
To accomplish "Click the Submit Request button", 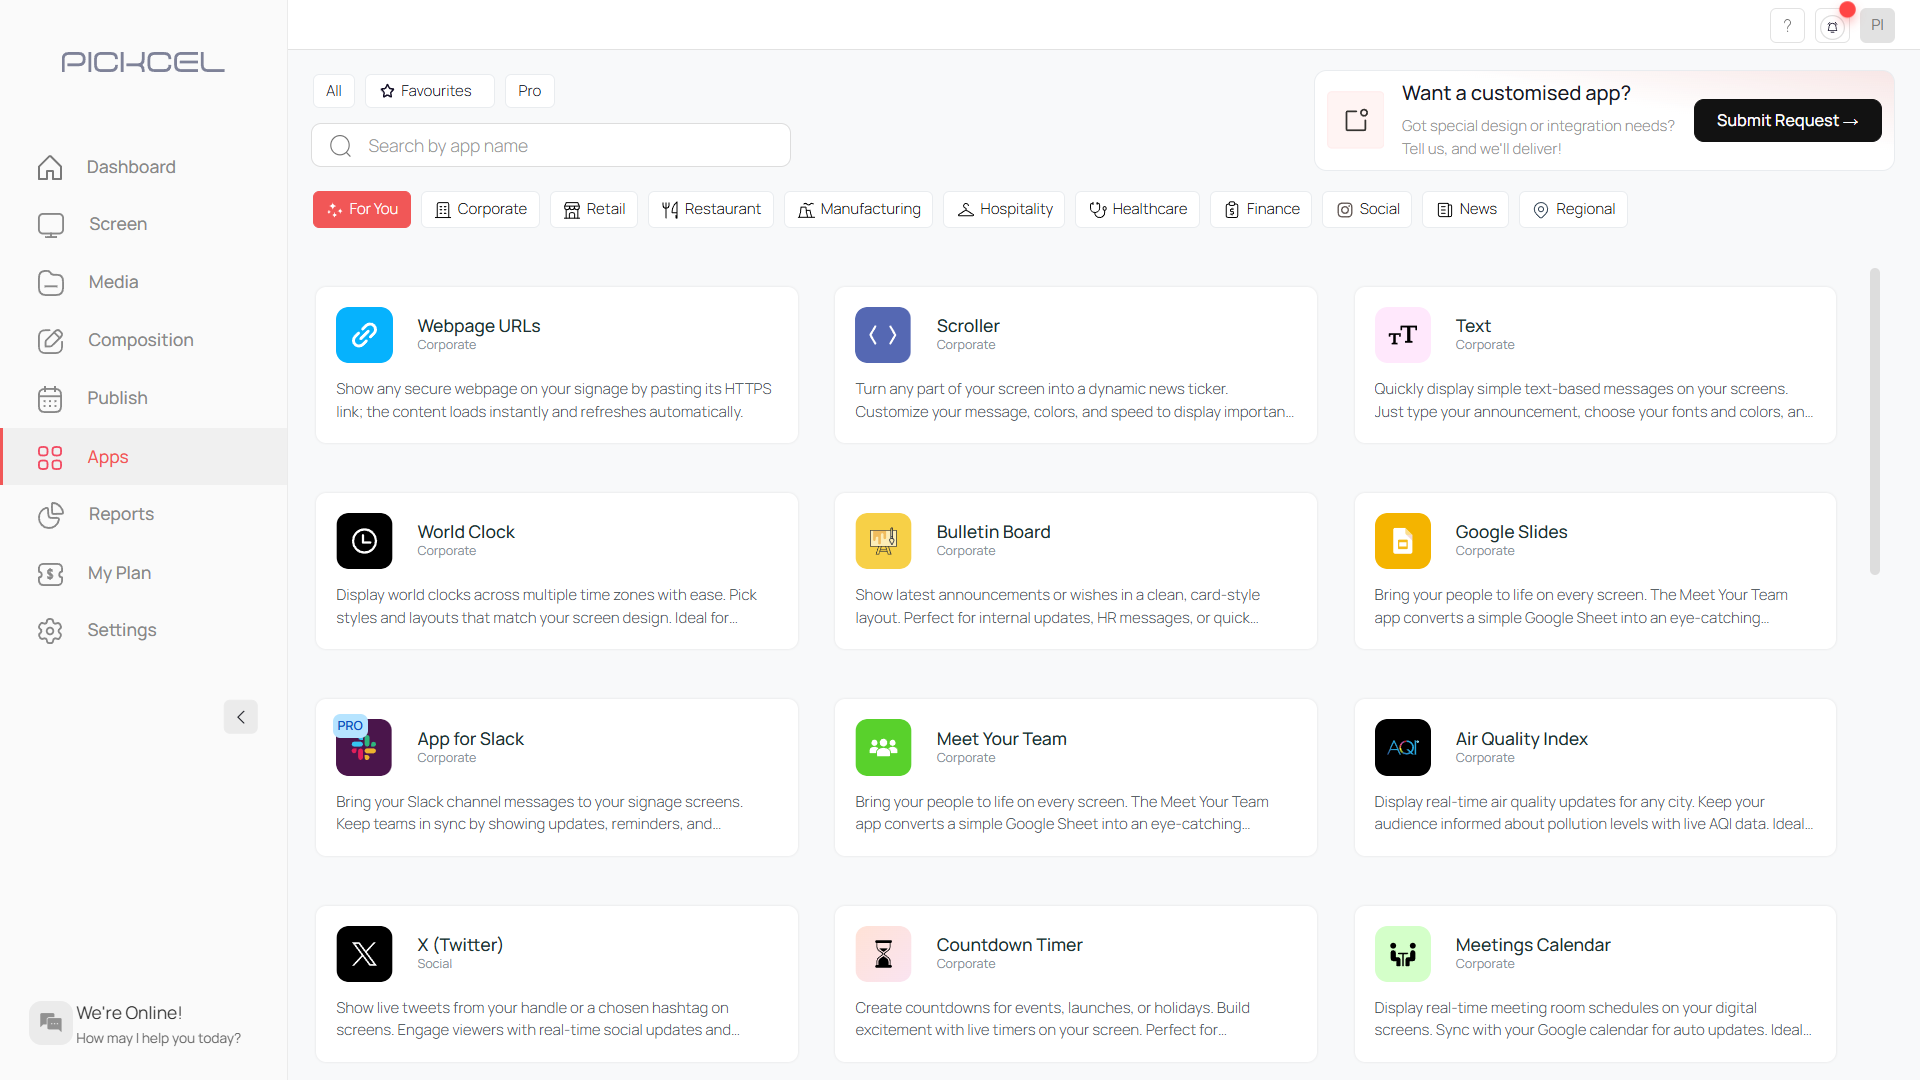I will [1787, 120].
